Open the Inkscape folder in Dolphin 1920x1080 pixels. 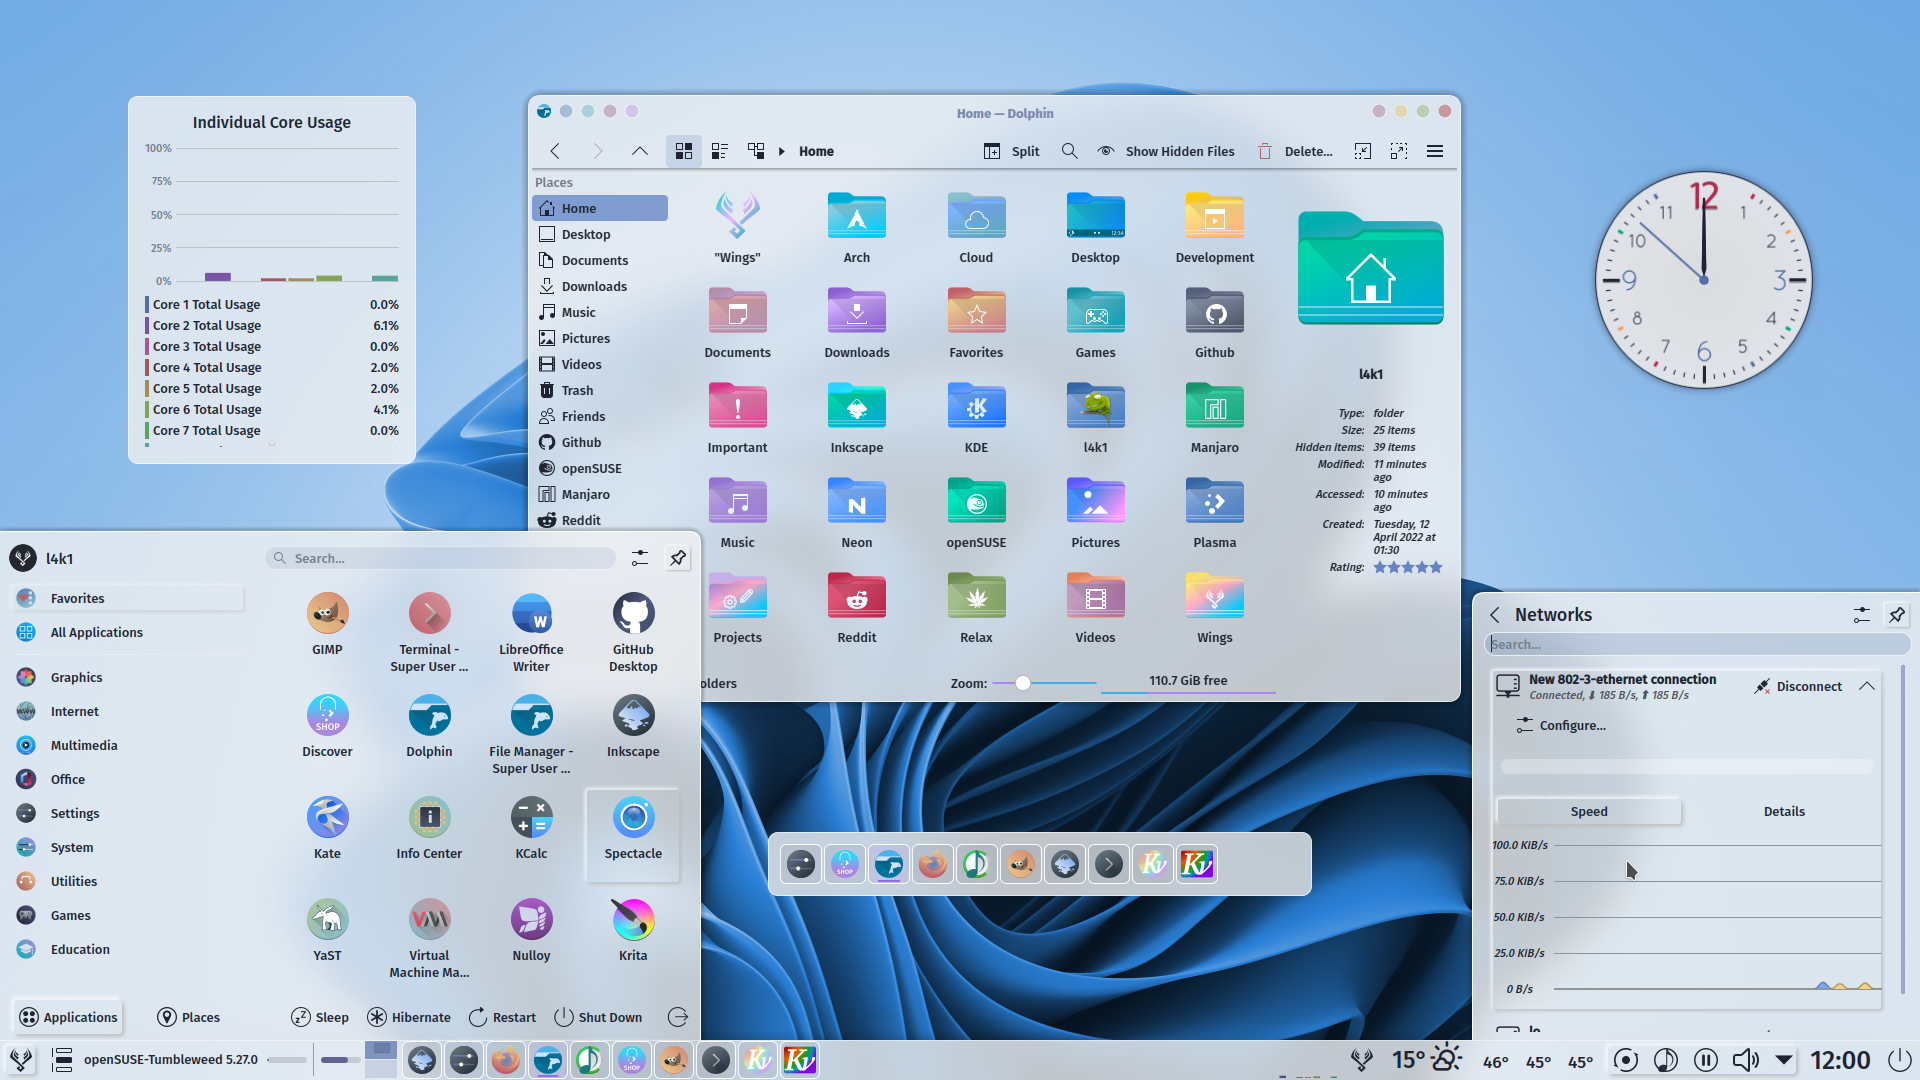856,418
